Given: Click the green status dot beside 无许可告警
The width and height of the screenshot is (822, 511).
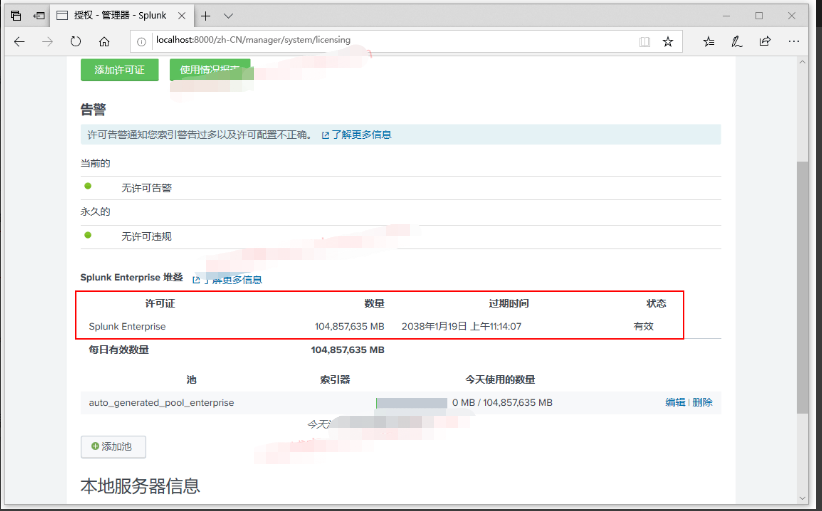Looking at the screenshot, I should coord(88,186).
